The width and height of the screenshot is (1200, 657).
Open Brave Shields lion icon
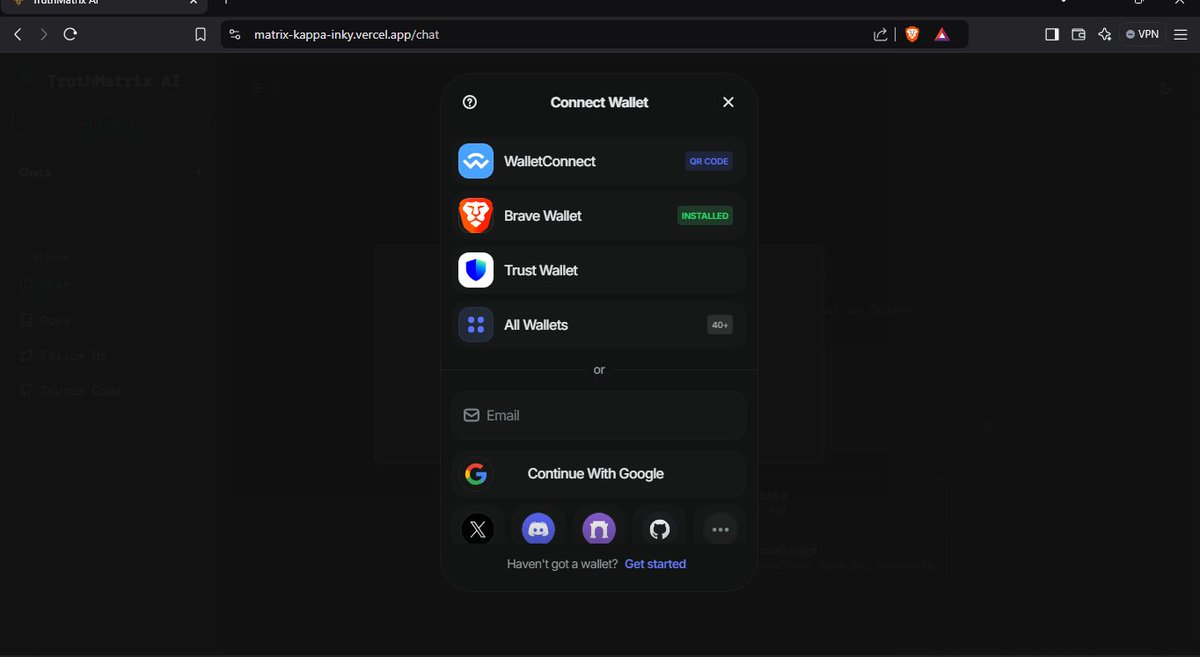pyautogui.click(x=912, y=34)
